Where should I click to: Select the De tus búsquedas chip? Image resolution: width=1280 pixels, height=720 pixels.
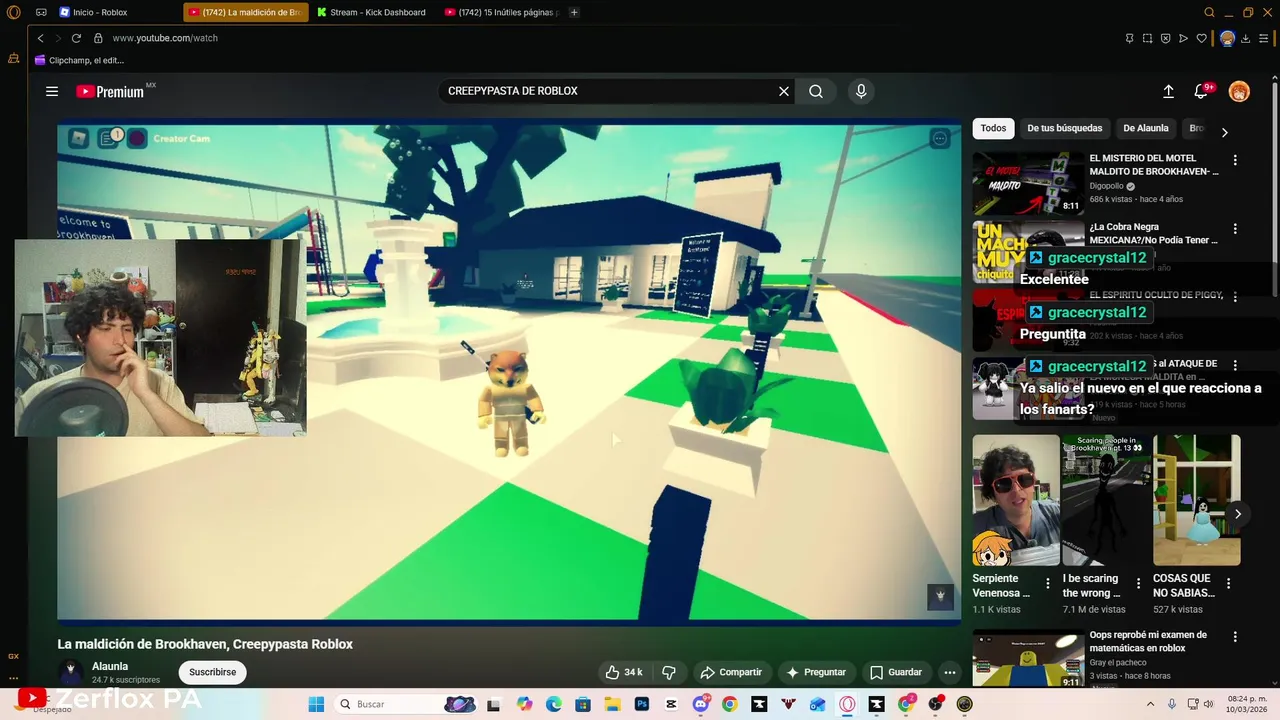pyautogui.click(x=1064, y=128)
